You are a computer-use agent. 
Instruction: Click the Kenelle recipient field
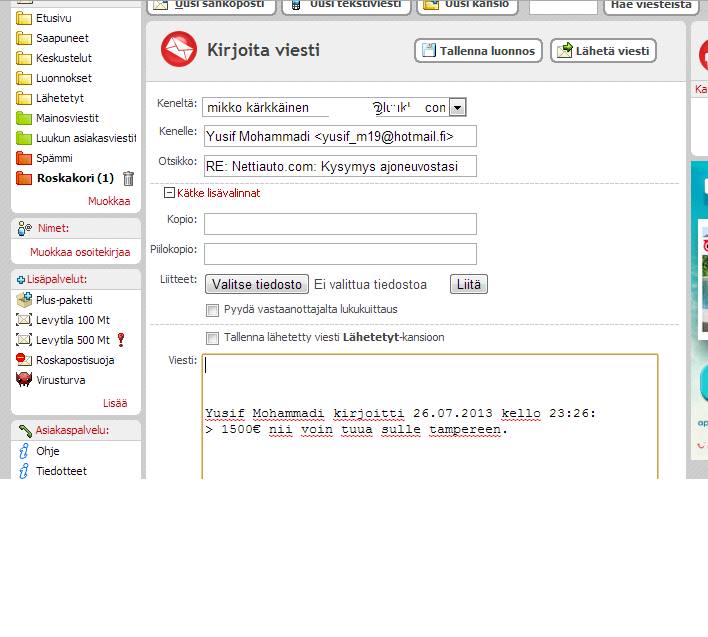pyautogui.click(x=340, y=136)
